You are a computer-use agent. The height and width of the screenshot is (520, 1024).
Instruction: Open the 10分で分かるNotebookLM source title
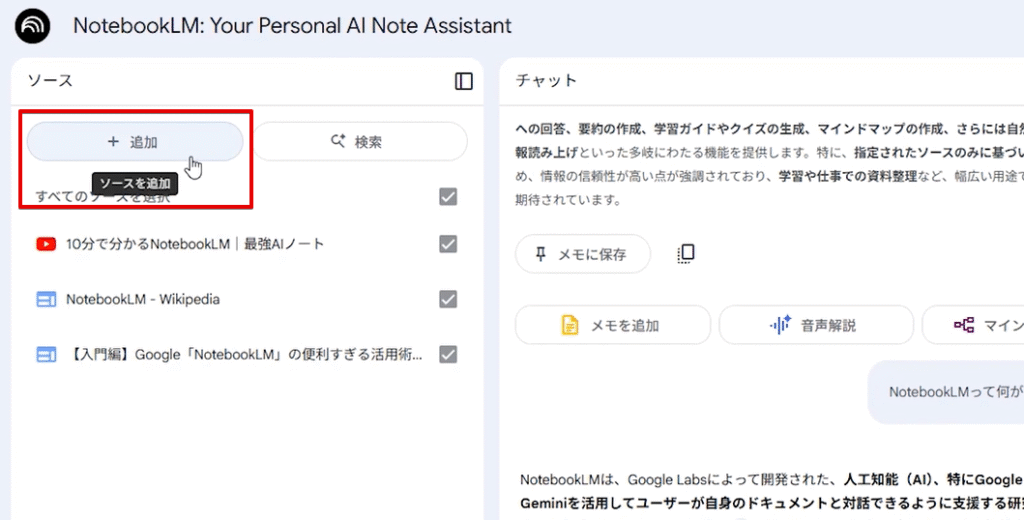tap(195, 244)
